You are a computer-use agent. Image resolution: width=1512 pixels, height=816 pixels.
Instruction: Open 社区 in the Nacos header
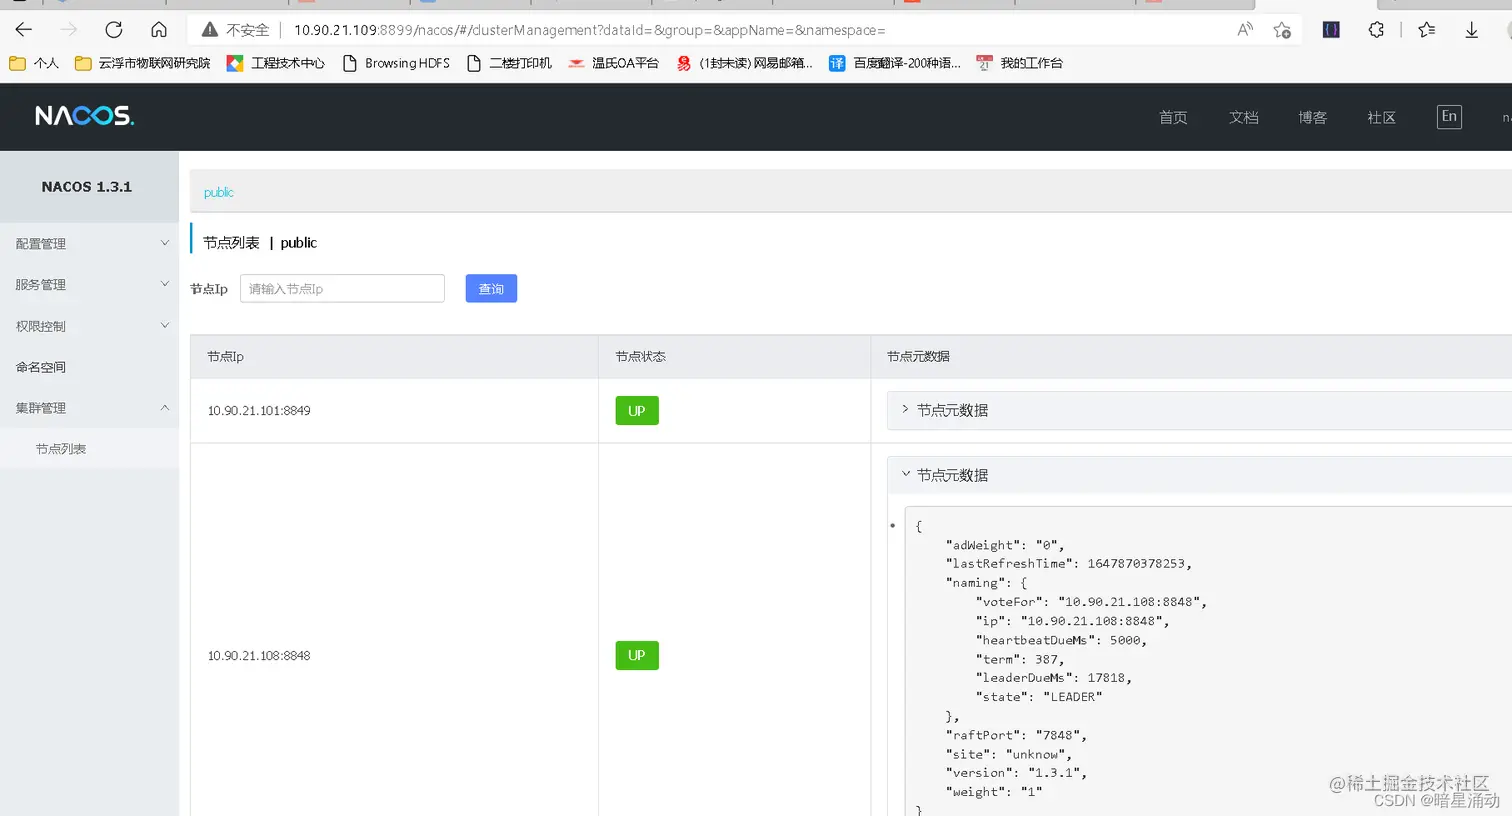(1381, 117)
